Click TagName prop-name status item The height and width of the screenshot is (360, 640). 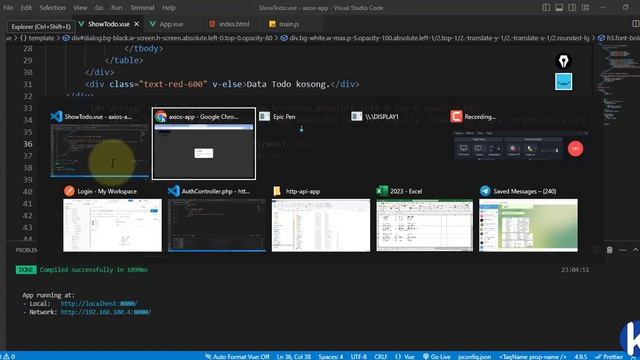click(x=532, y=356)
